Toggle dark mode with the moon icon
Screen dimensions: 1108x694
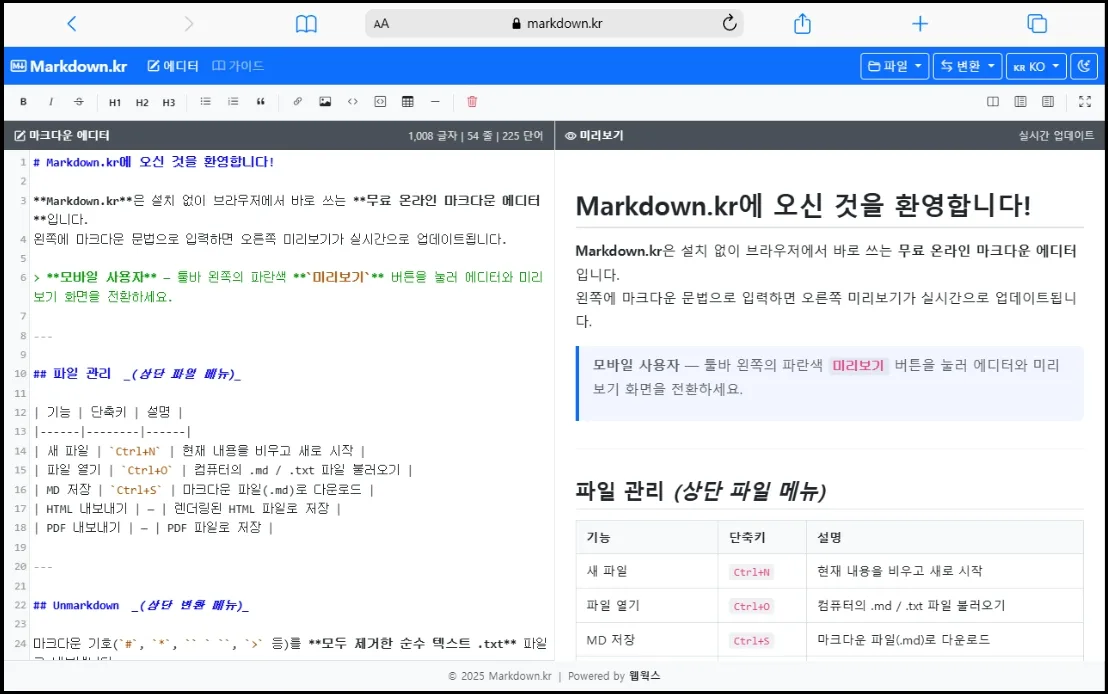pos(1084,66)
